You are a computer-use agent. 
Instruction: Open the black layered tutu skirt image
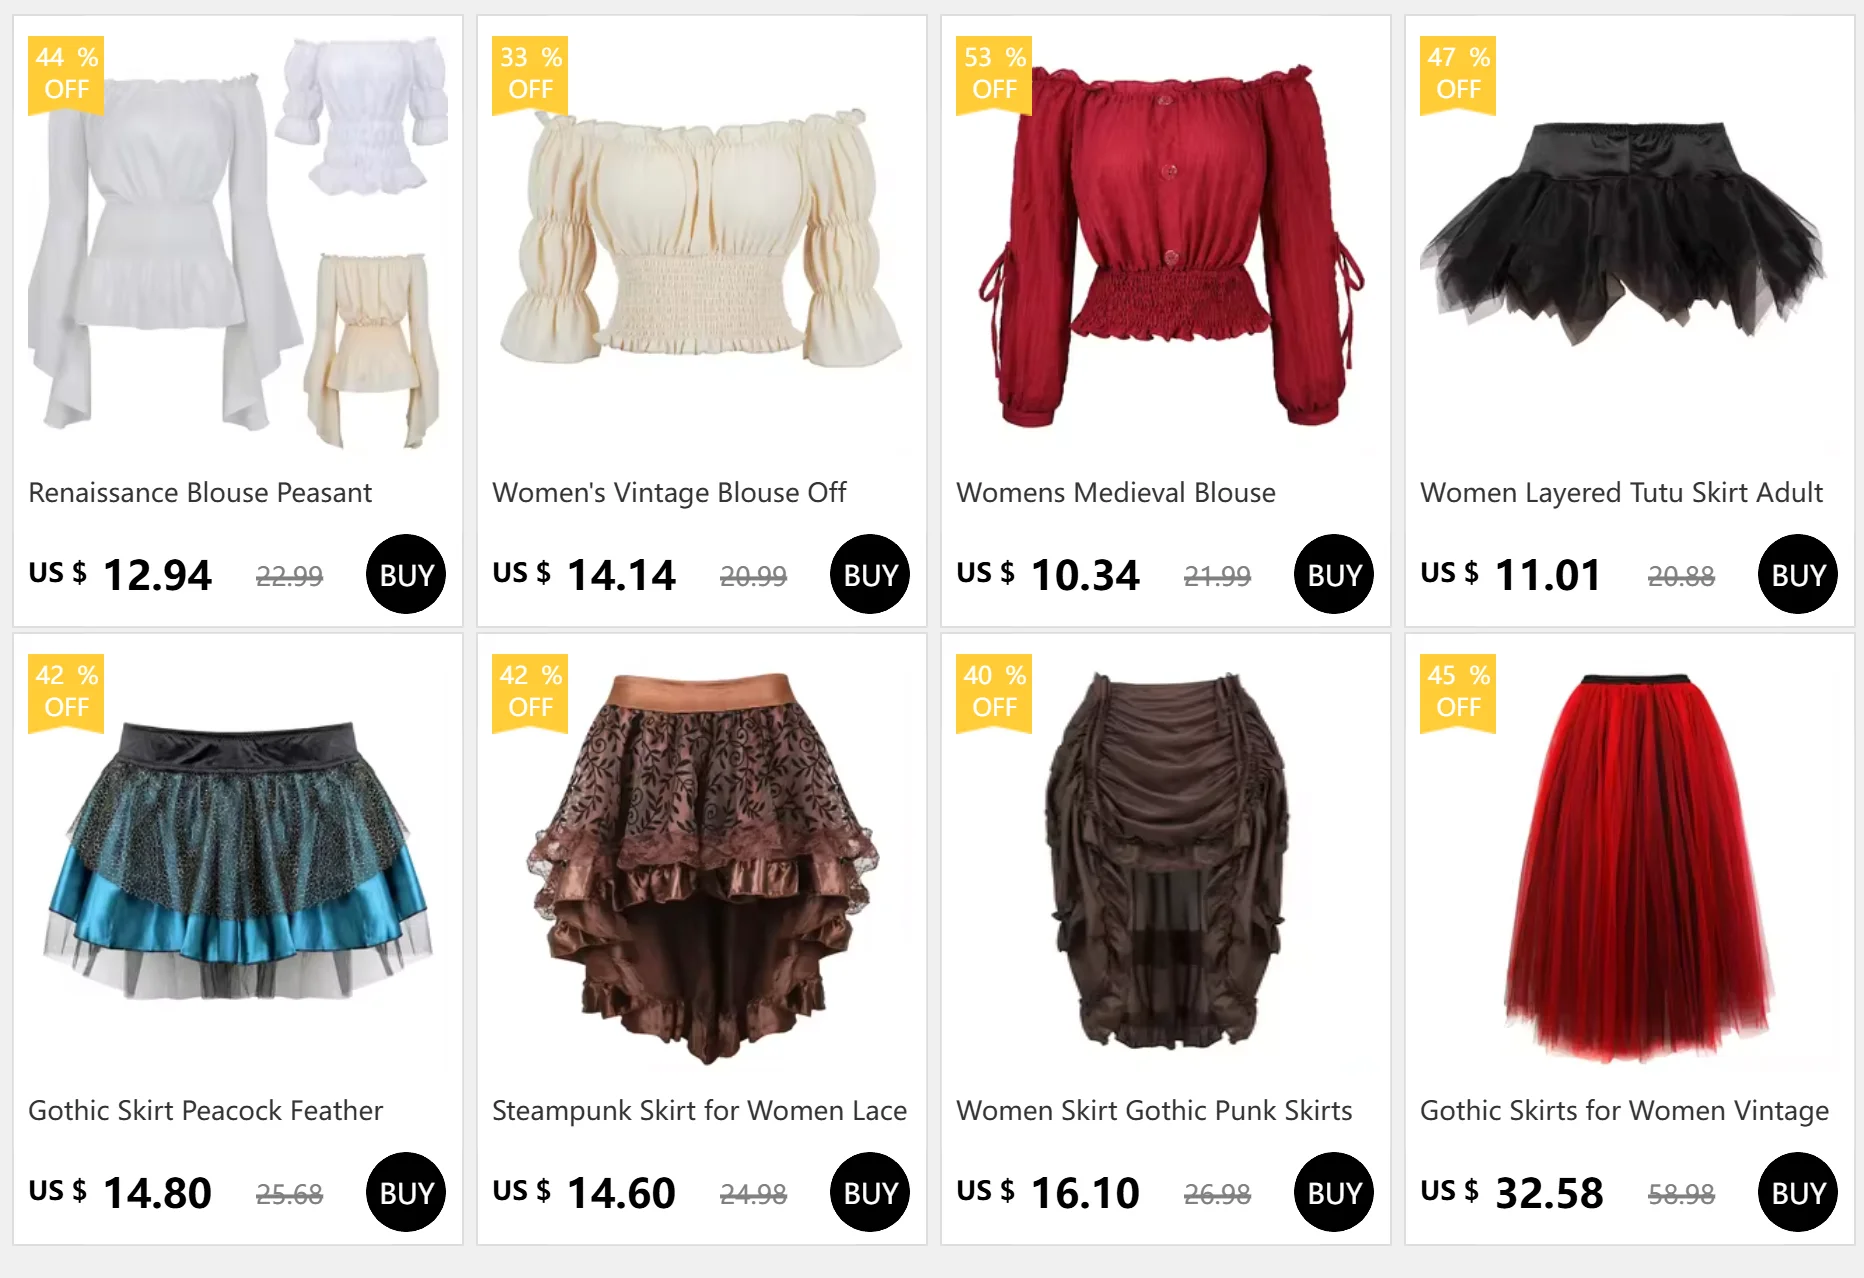tap(1630, 242)
